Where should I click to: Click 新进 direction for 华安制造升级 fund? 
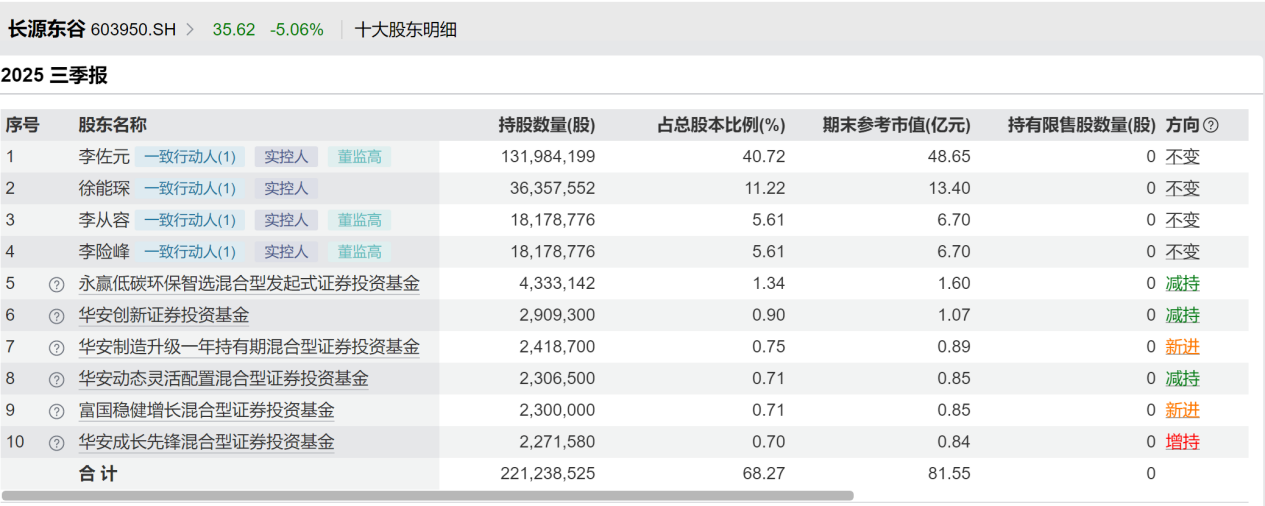[x=1182, y=348]
